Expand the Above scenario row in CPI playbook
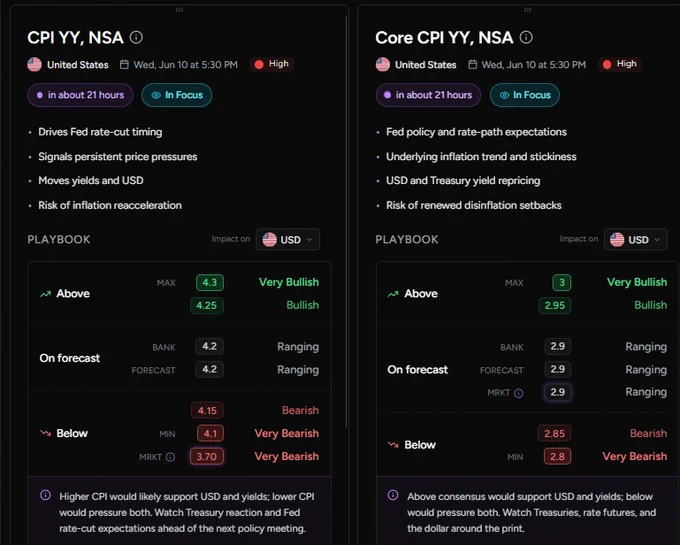This screenshot has height=545, width=680. [179, 294]
